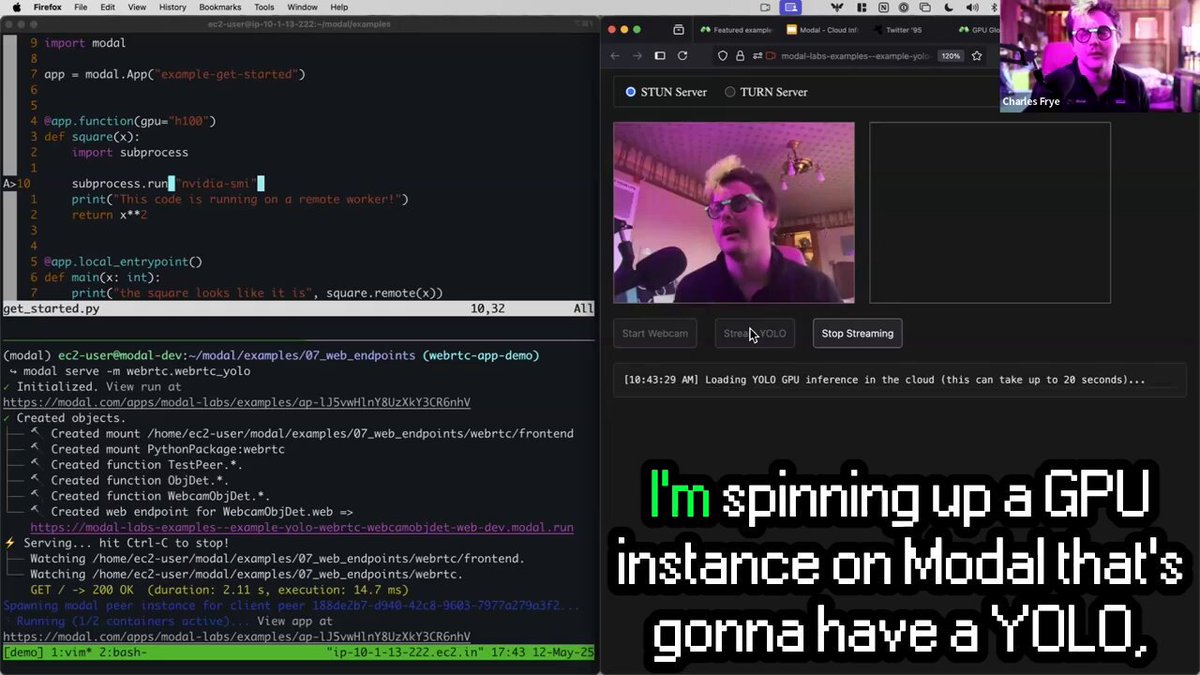Click the Stop Streaming button
This screenshot has height=675, width=1200.
tap(857, 333)
